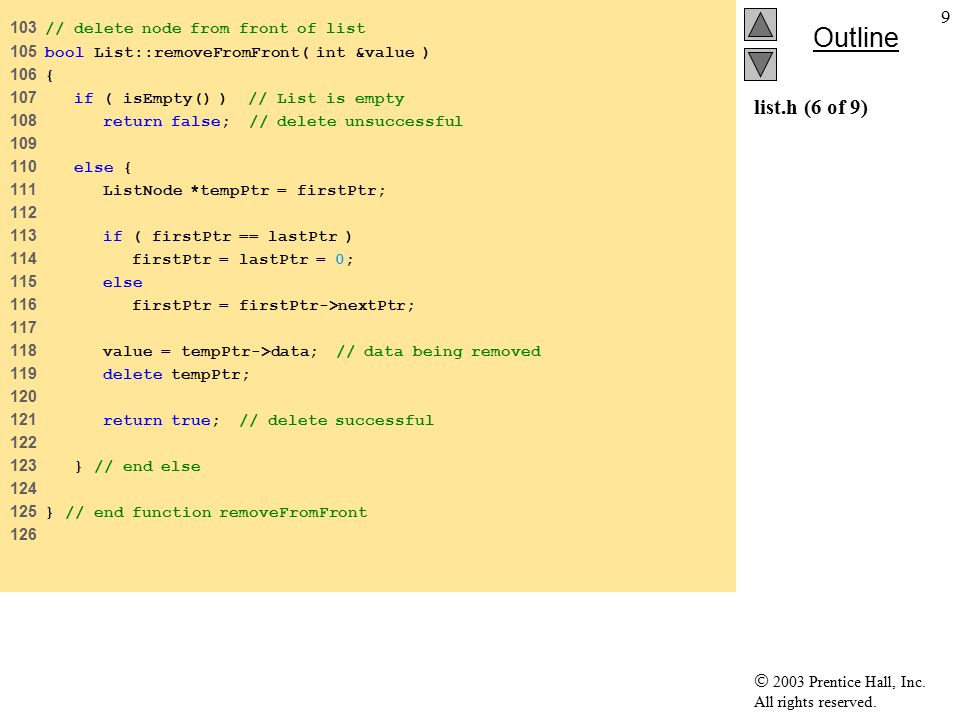Click the list.h (6 of 9) label

coord(811,108)
